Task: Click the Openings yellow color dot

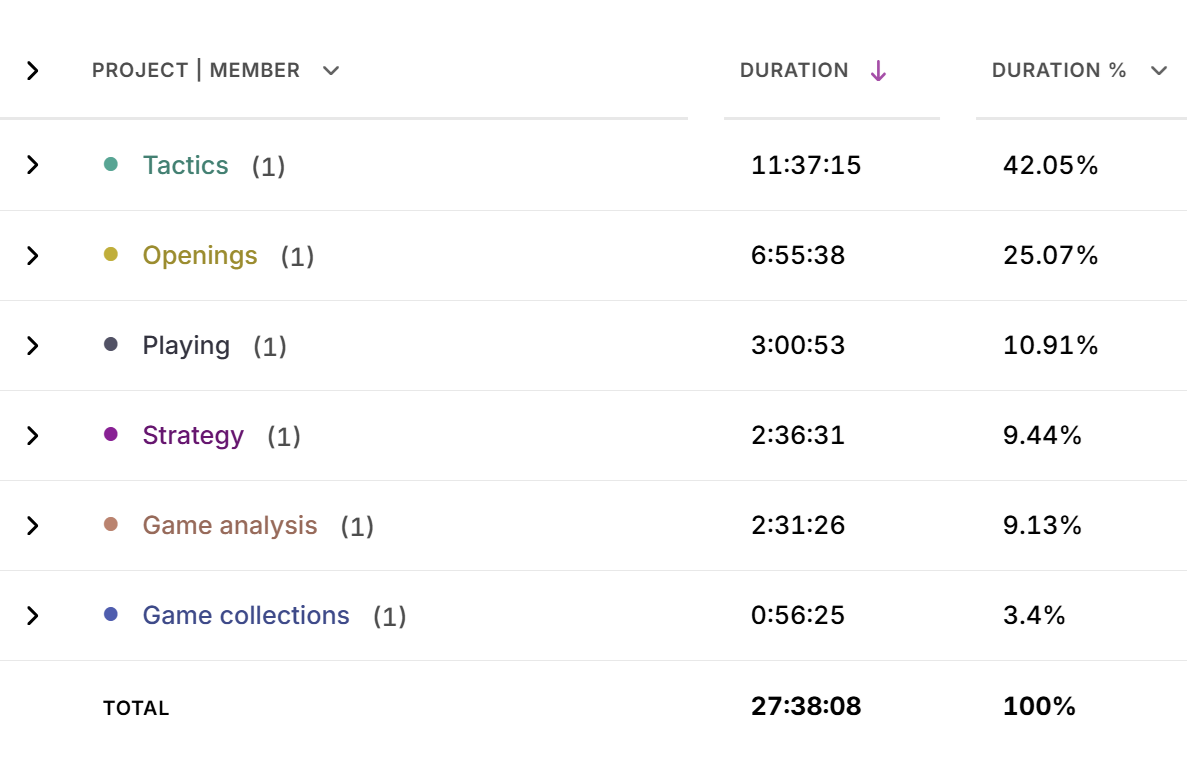Action: [111, 254]
